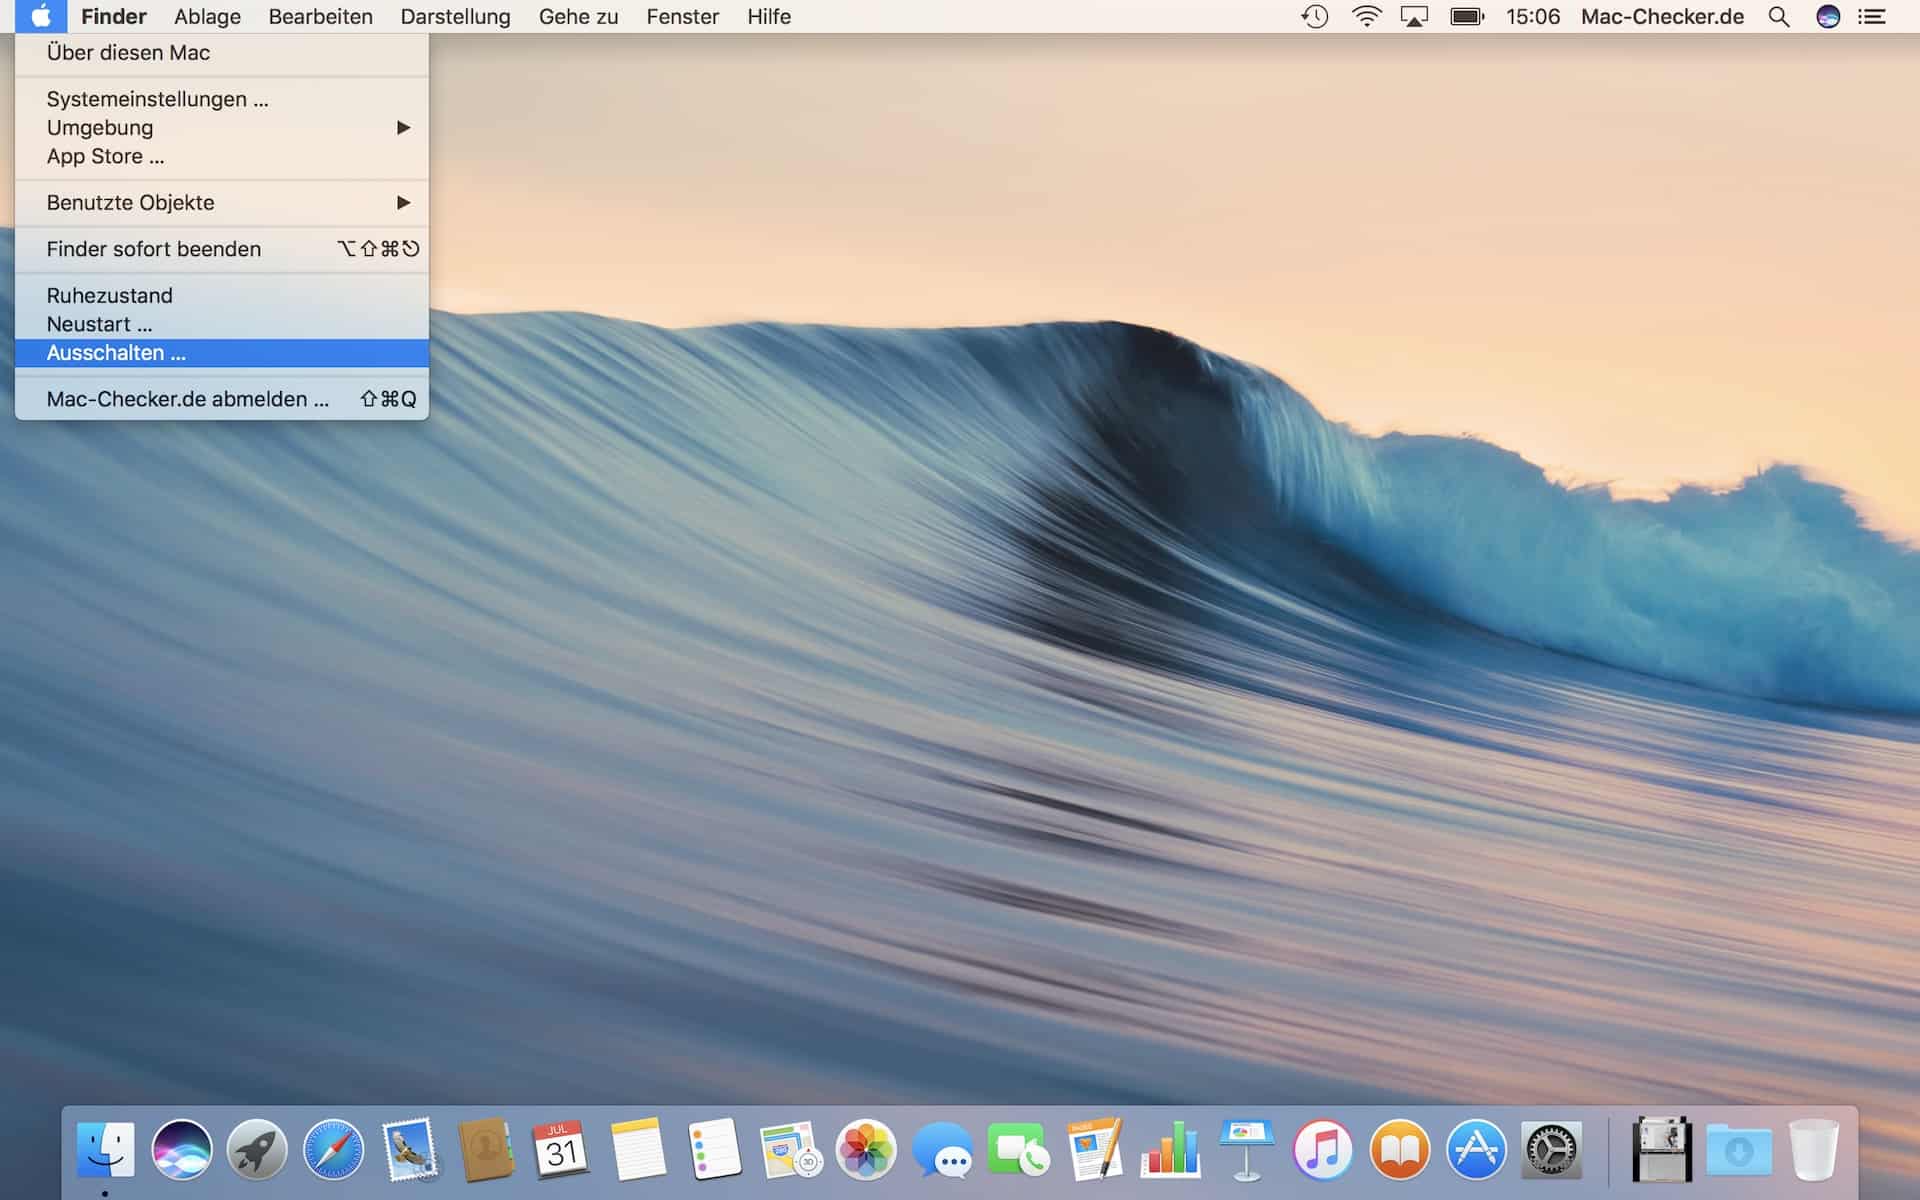Open Systemeinstellungen from Apple menu
Viewport: 1920px width, 1200px height.
tap(222, 99)
